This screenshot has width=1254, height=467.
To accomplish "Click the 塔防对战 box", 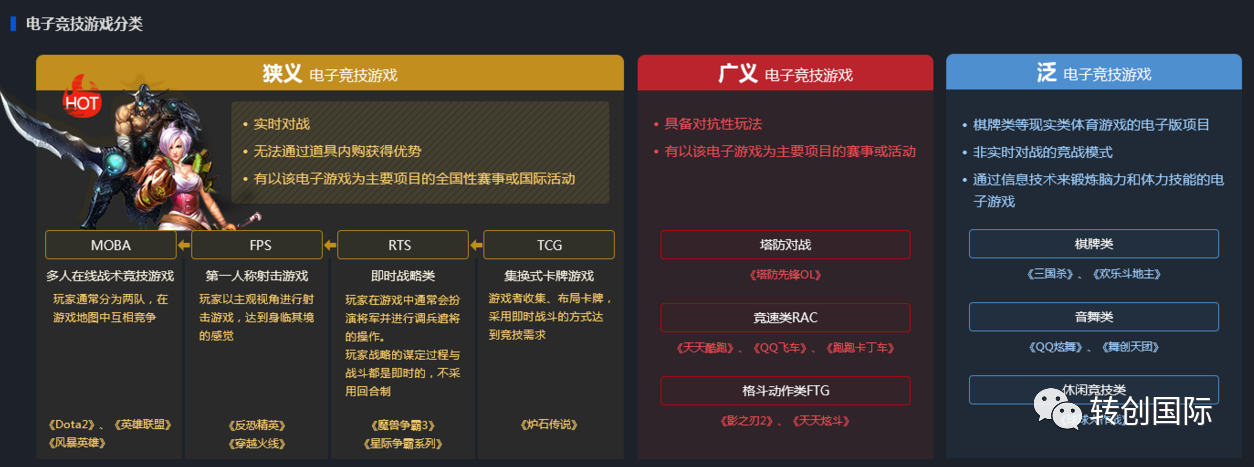I will pos(785,245).
